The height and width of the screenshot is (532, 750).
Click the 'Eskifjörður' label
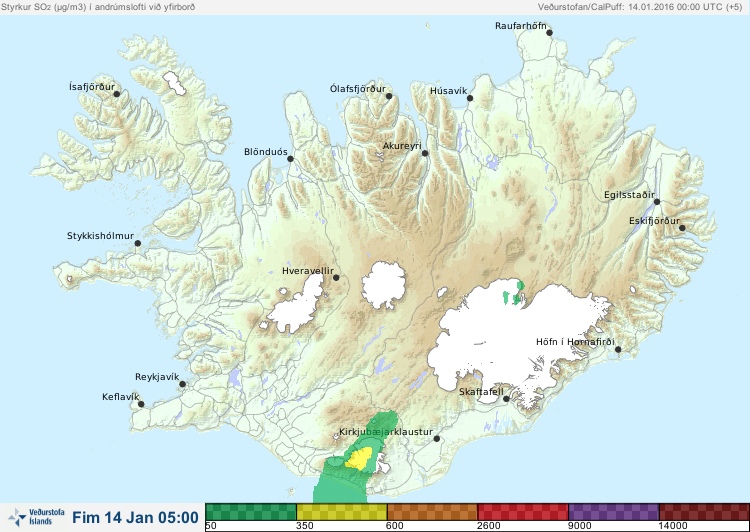654,221
